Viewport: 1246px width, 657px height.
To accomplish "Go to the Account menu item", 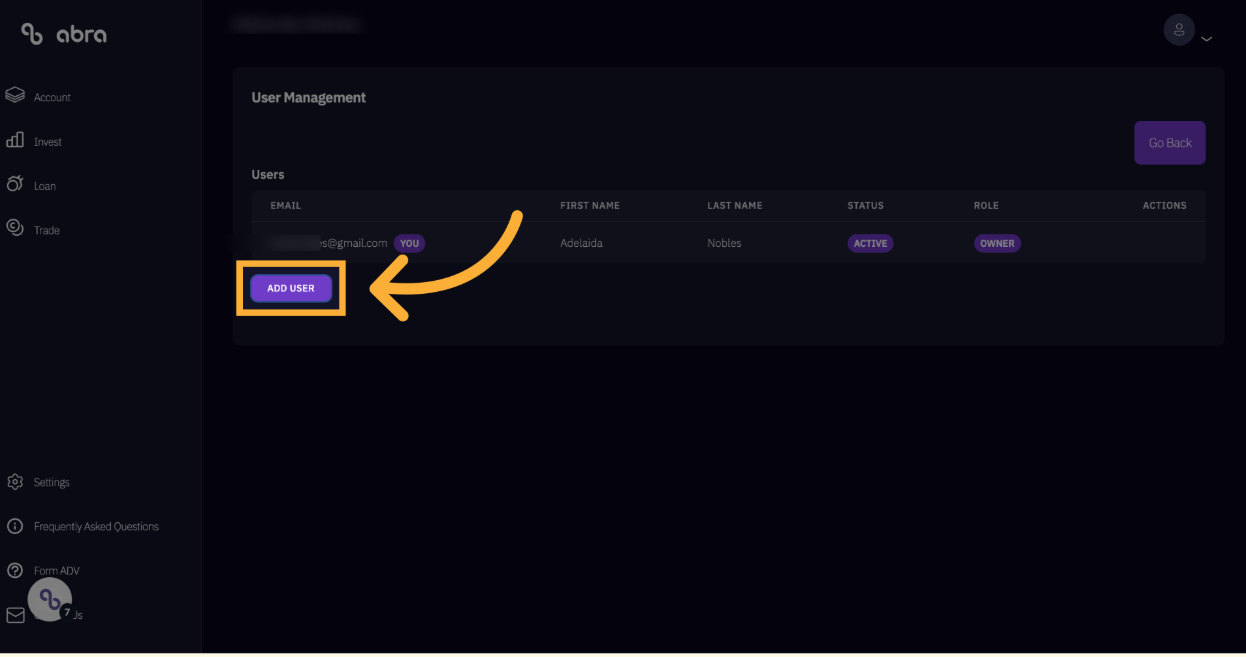I will [52, 97].
